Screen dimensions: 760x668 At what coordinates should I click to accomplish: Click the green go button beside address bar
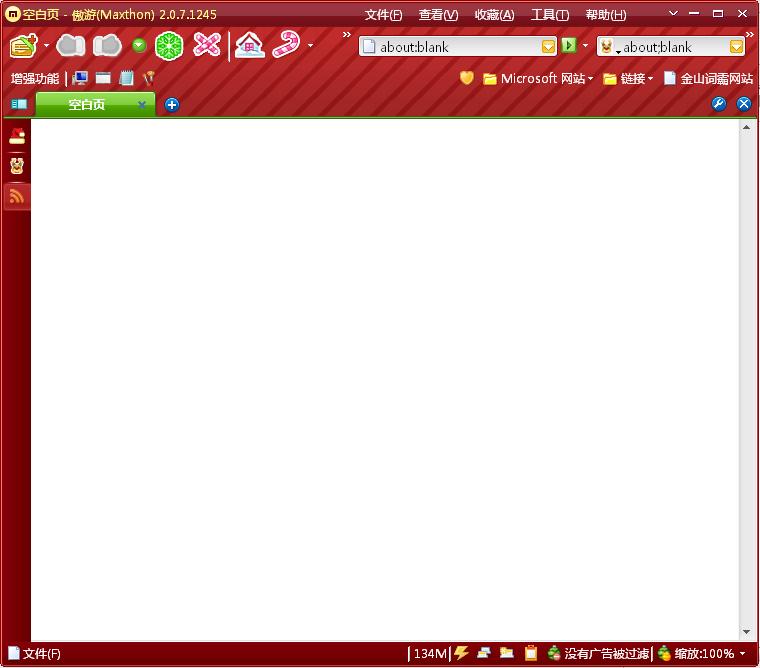pos(569,46)
